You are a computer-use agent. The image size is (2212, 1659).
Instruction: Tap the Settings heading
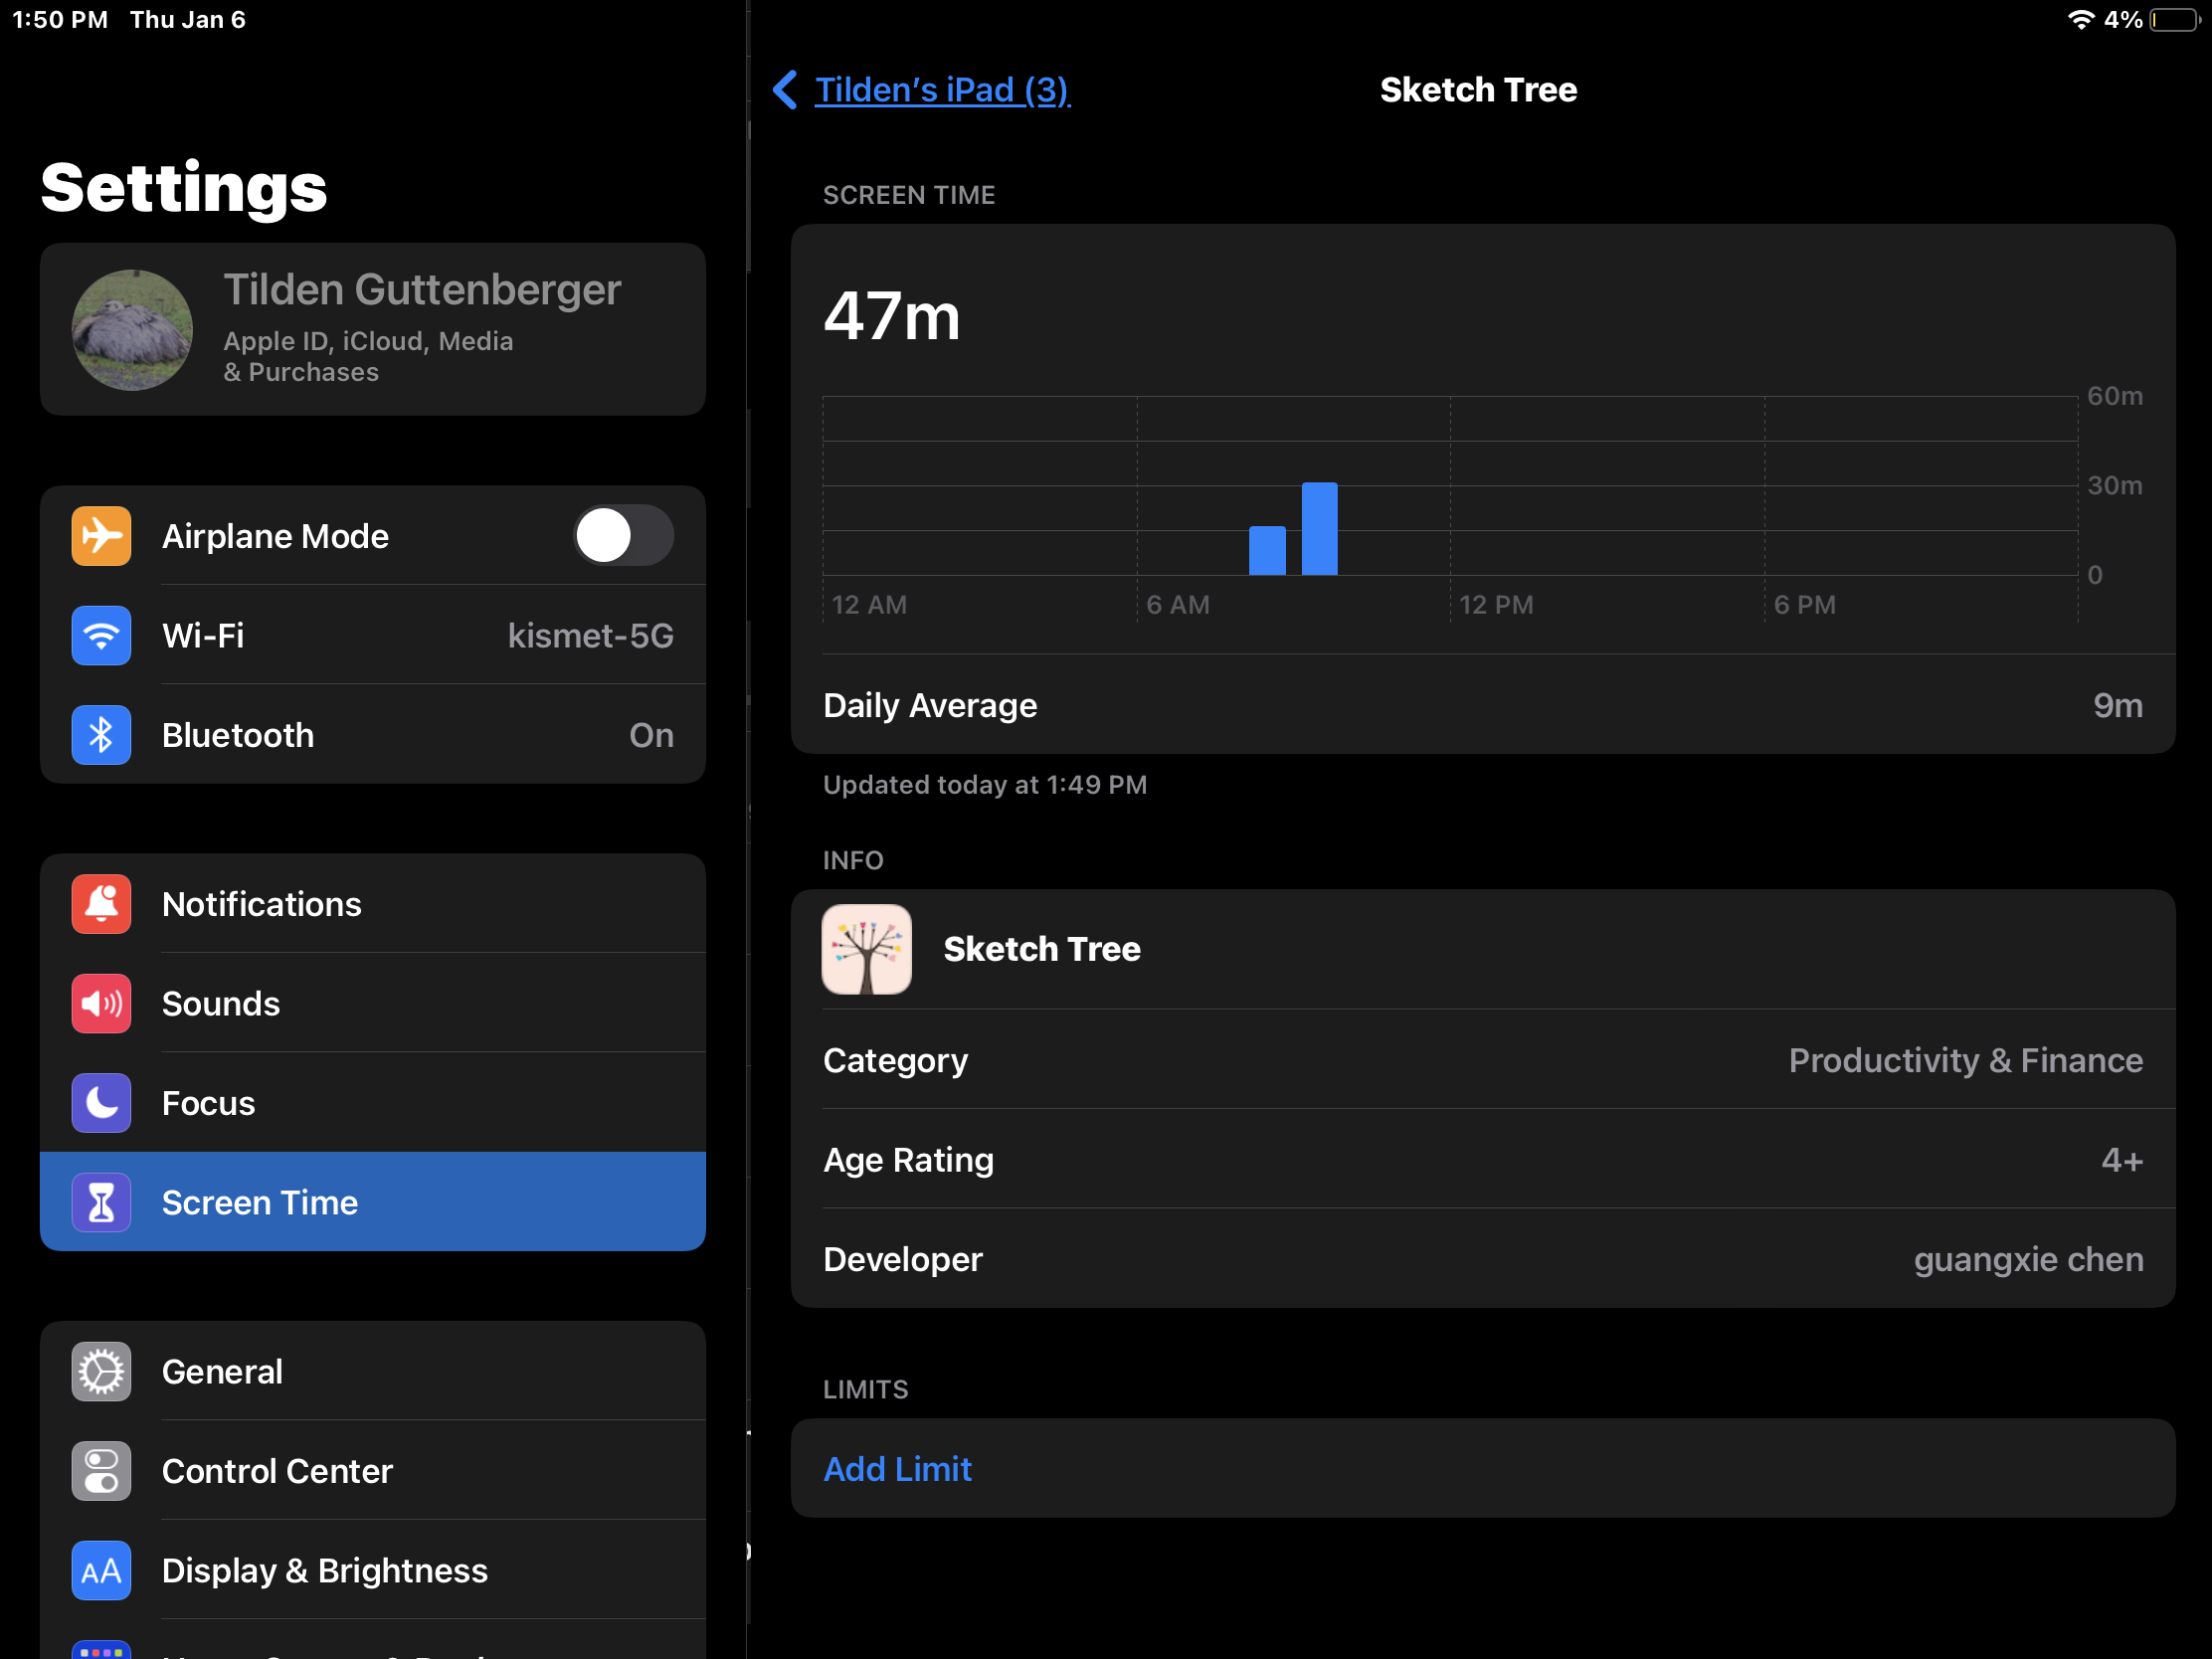pyautogui.click(x=184, y=188)
